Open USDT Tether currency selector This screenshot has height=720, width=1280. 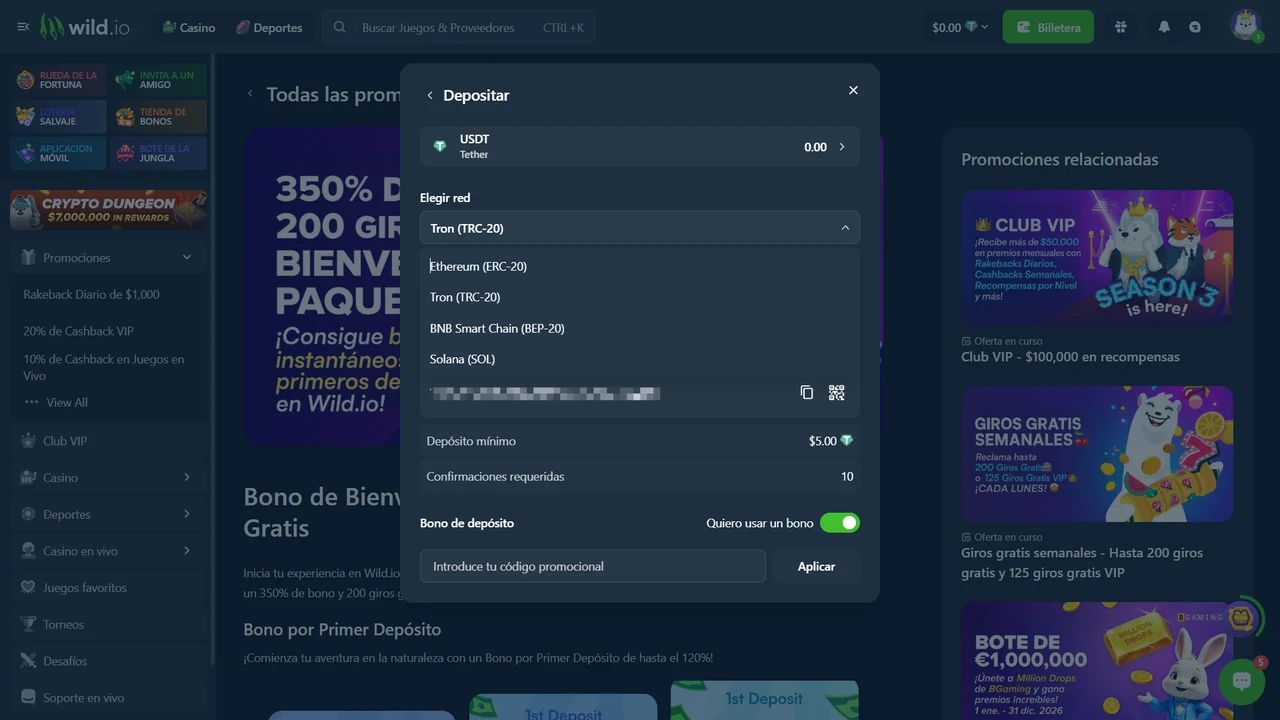[x=640, y=146]
